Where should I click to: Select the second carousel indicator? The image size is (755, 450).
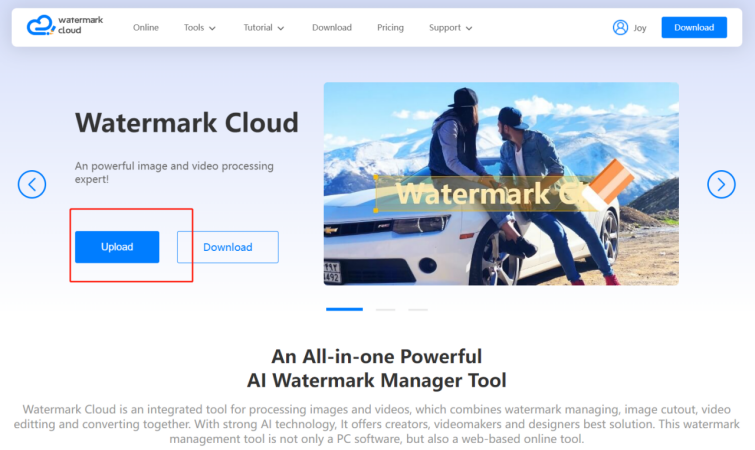[385, 309]
